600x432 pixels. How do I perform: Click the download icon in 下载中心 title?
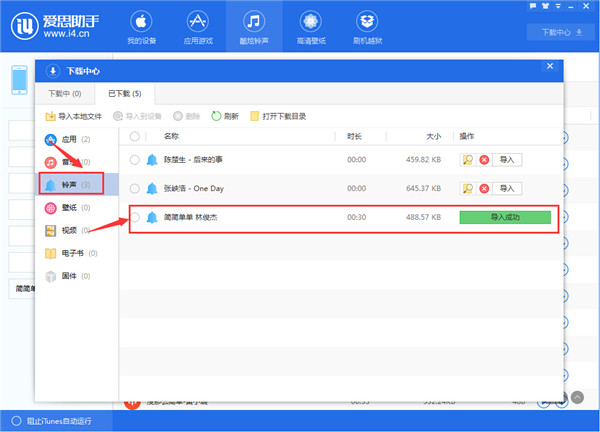(53, 71)
